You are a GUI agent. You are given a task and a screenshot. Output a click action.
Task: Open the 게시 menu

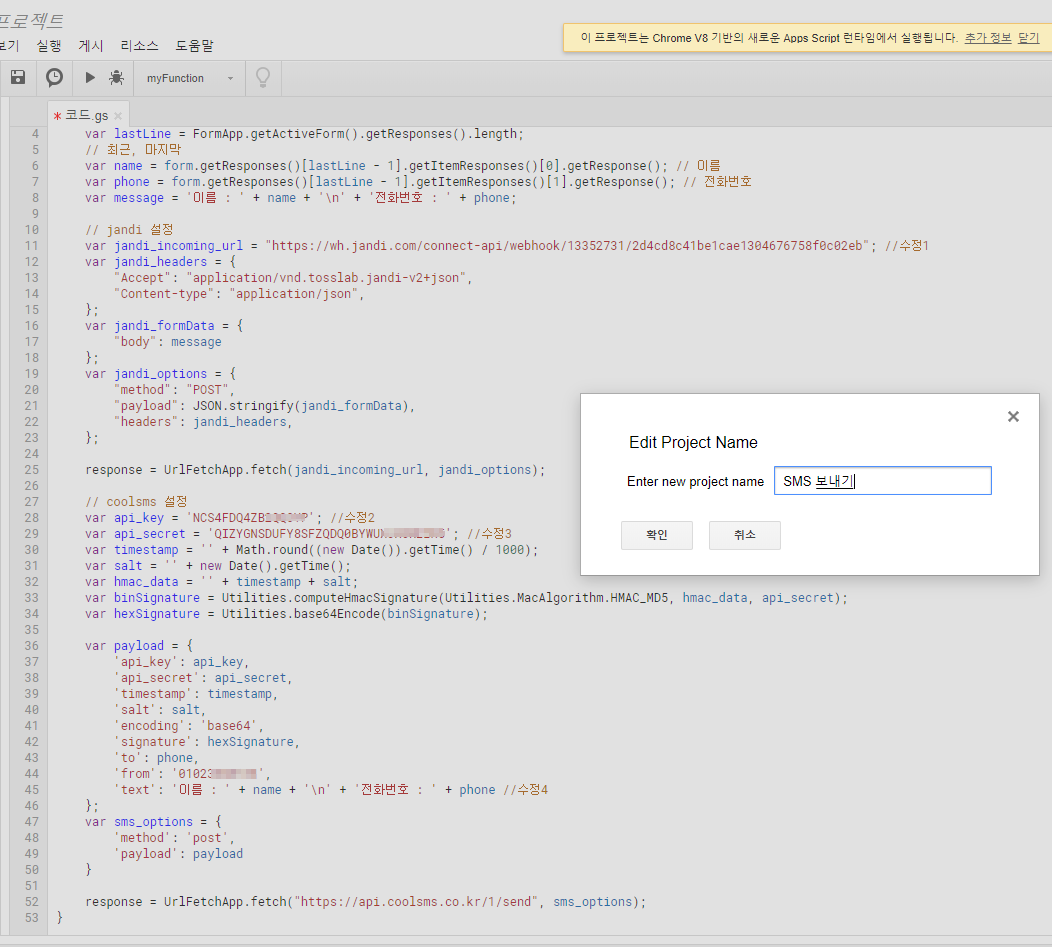pos(91,45)
